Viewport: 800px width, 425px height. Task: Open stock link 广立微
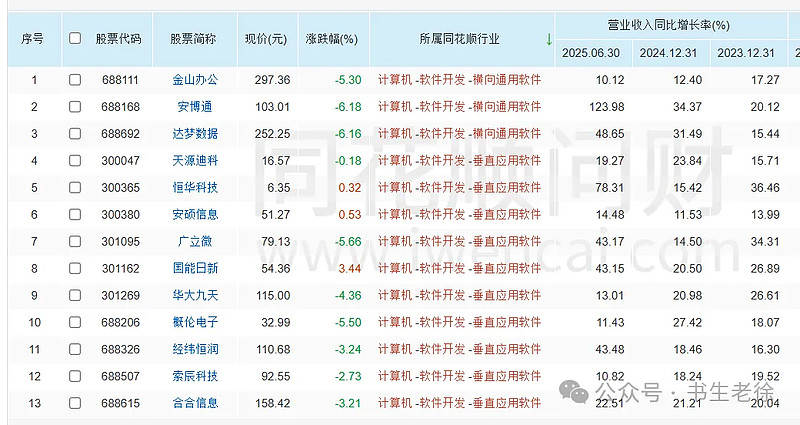pyautogui.click(x=195, y=241)
